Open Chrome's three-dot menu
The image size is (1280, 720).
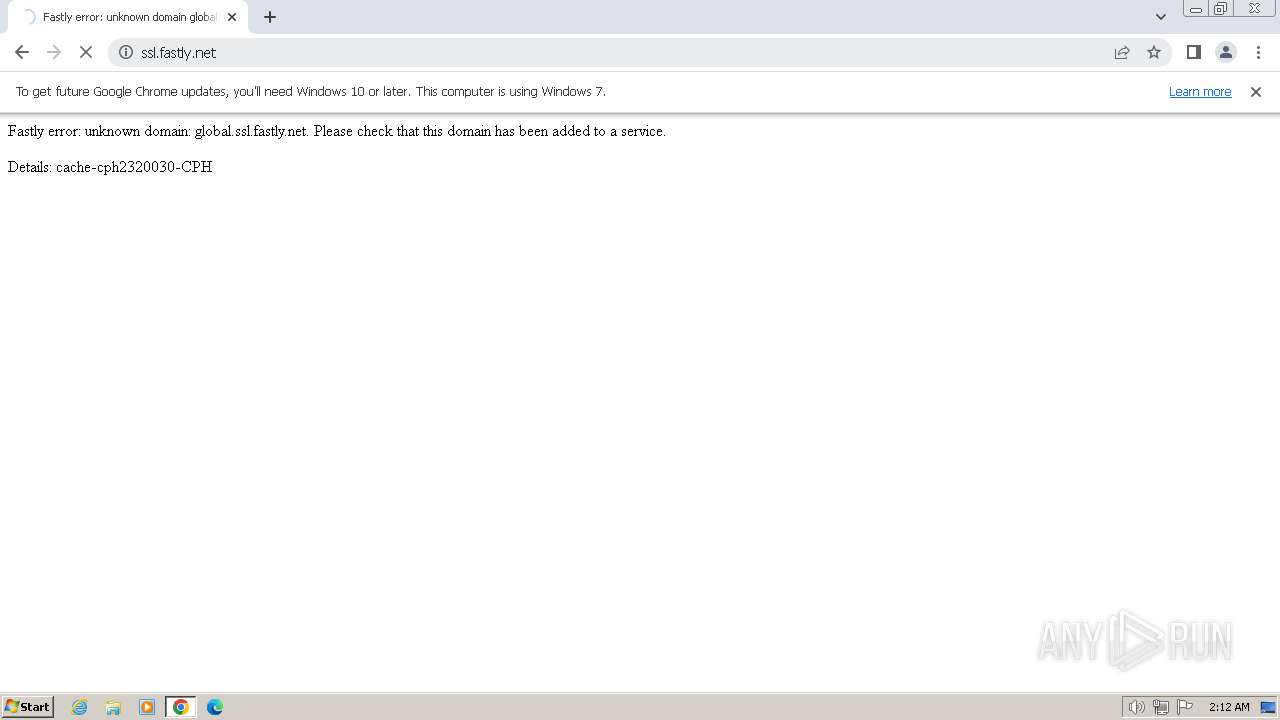(x=1258, y=52)
